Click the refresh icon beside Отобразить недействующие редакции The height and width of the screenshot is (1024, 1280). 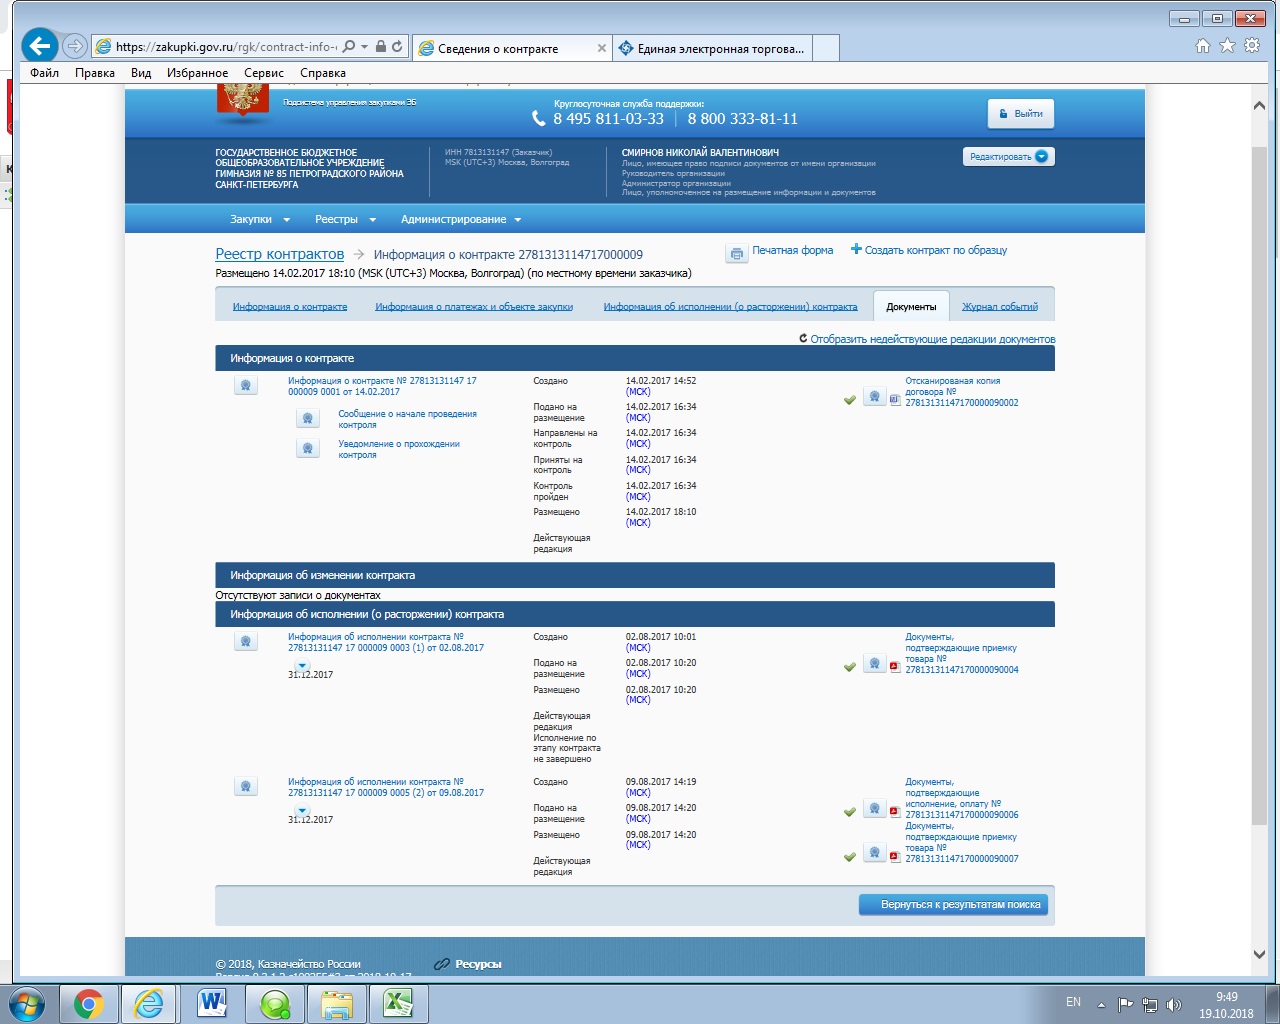[803, 339]
